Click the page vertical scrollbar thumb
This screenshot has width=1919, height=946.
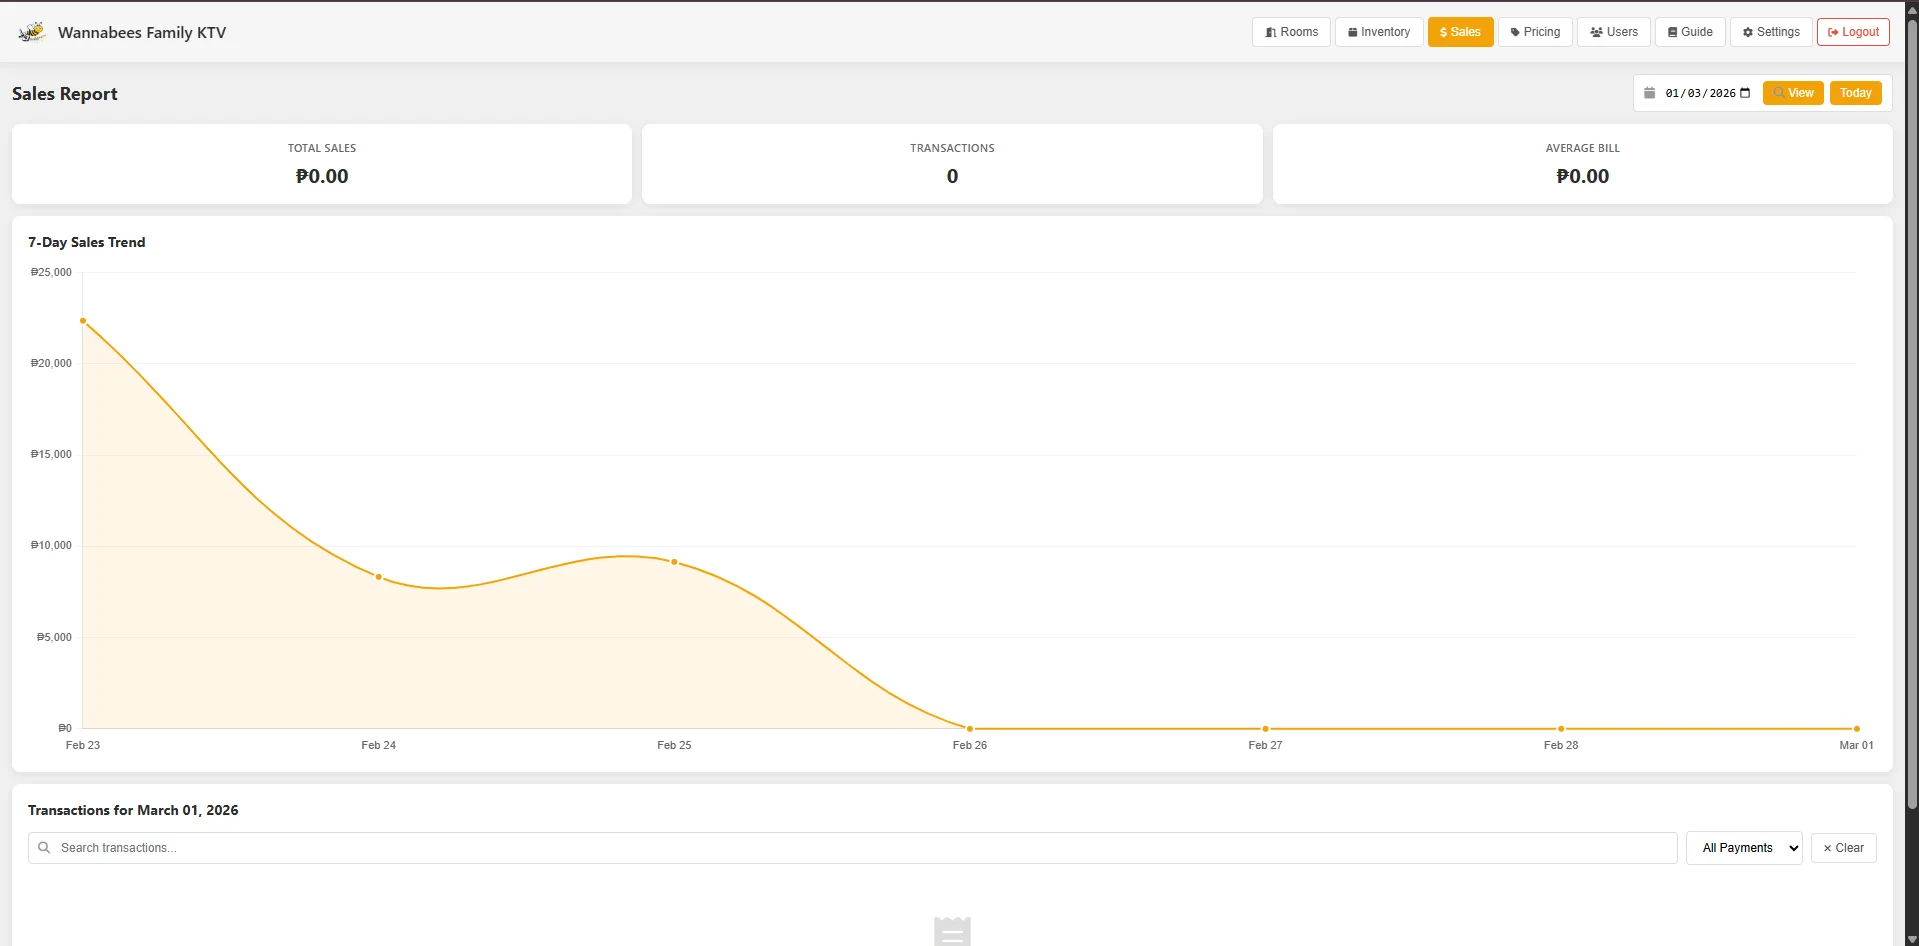pos(1911,414)
